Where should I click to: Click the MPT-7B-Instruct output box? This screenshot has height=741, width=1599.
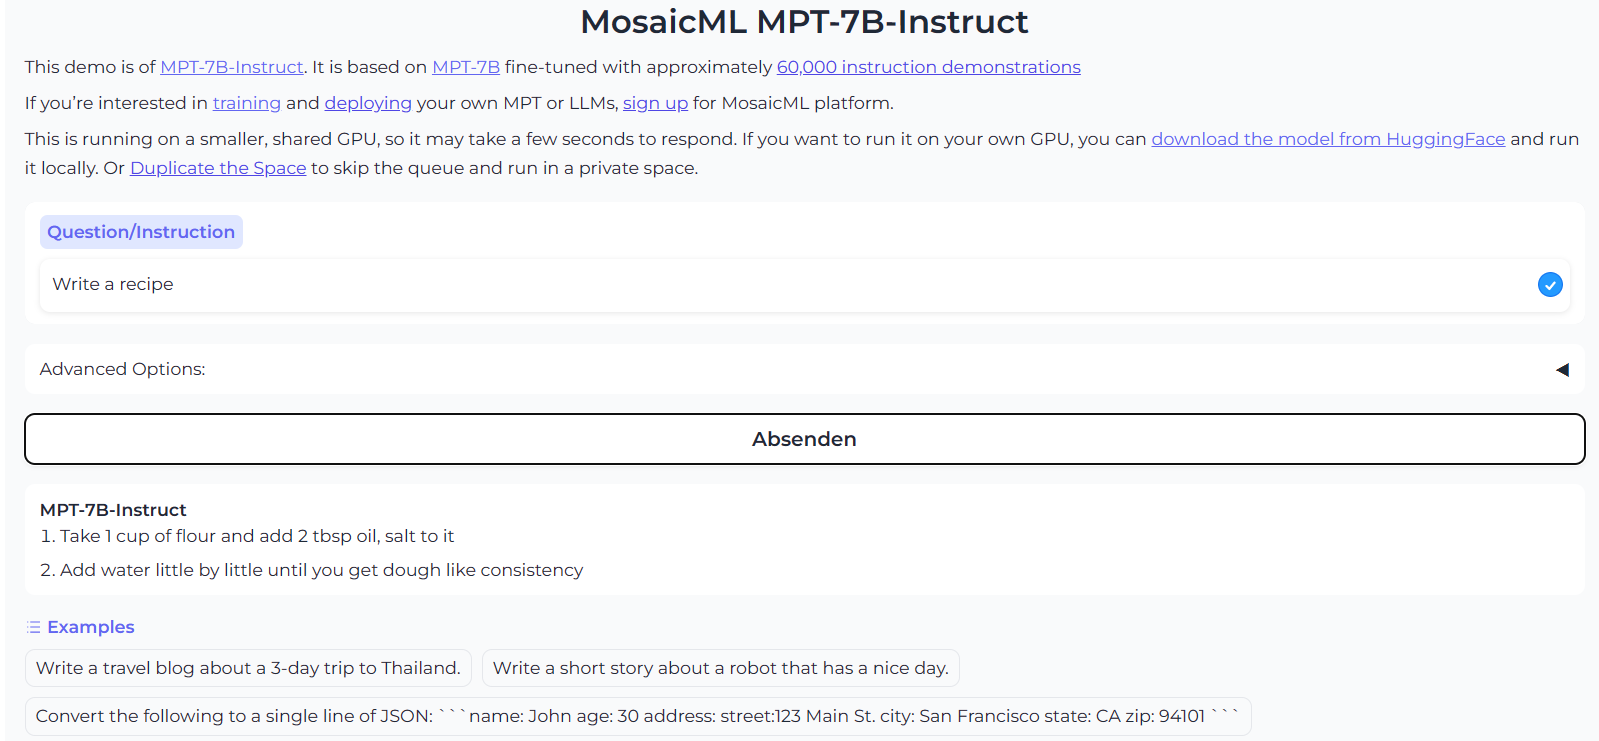click(x=804, y=540)
